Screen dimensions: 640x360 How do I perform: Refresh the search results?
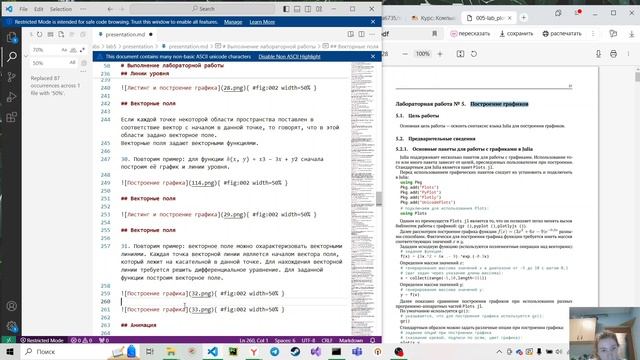(x=40, y=35)
